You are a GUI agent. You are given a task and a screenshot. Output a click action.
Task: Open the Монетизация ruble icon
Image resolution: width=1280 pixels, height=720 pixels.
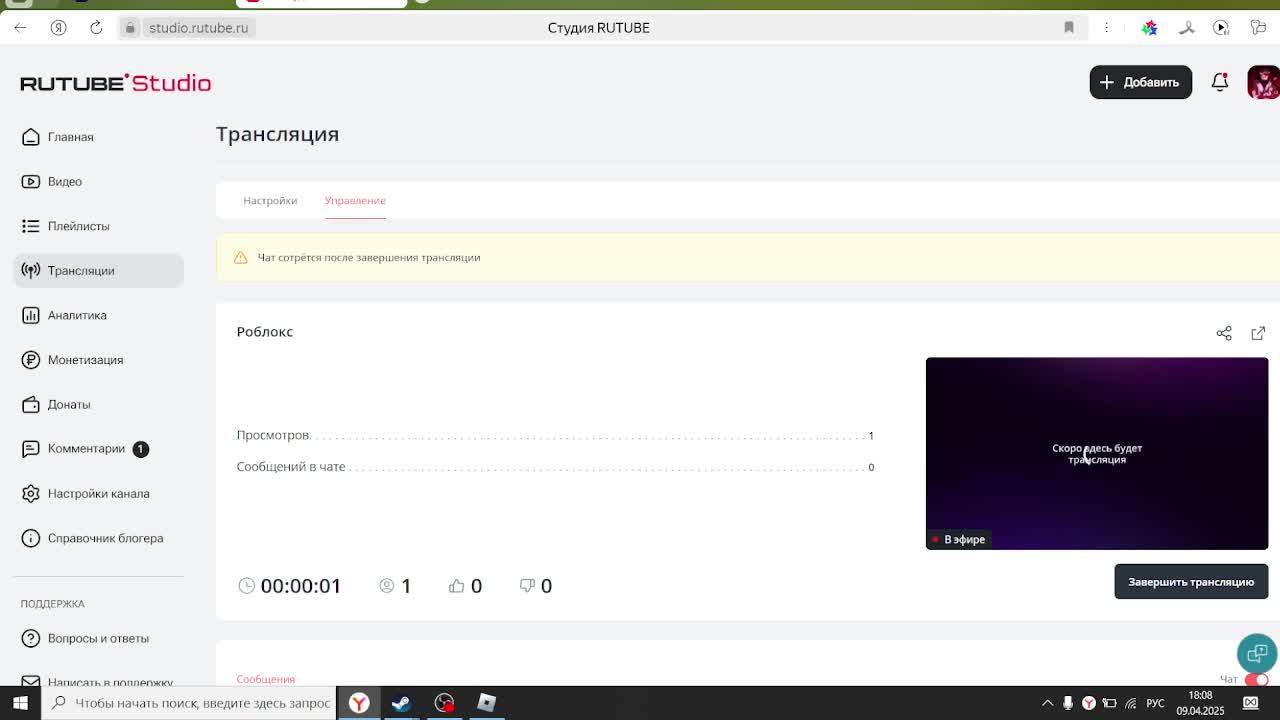click(x=31, y=360)
